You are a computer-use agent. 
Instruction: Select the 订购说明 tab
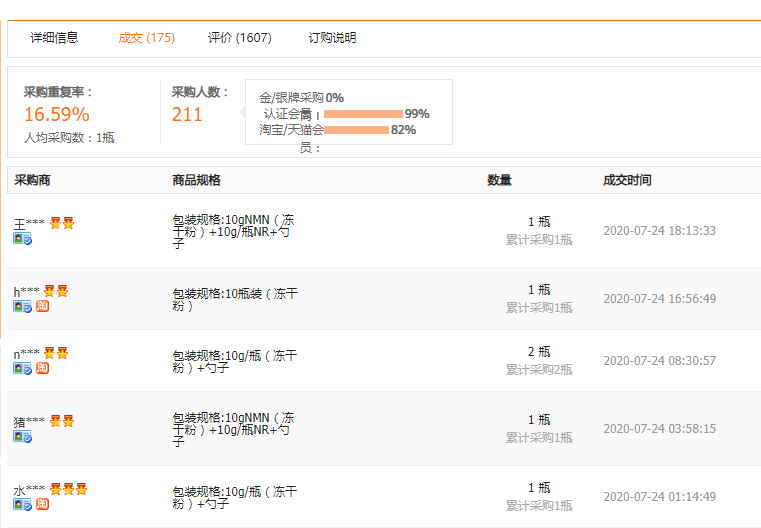(332, 38)
